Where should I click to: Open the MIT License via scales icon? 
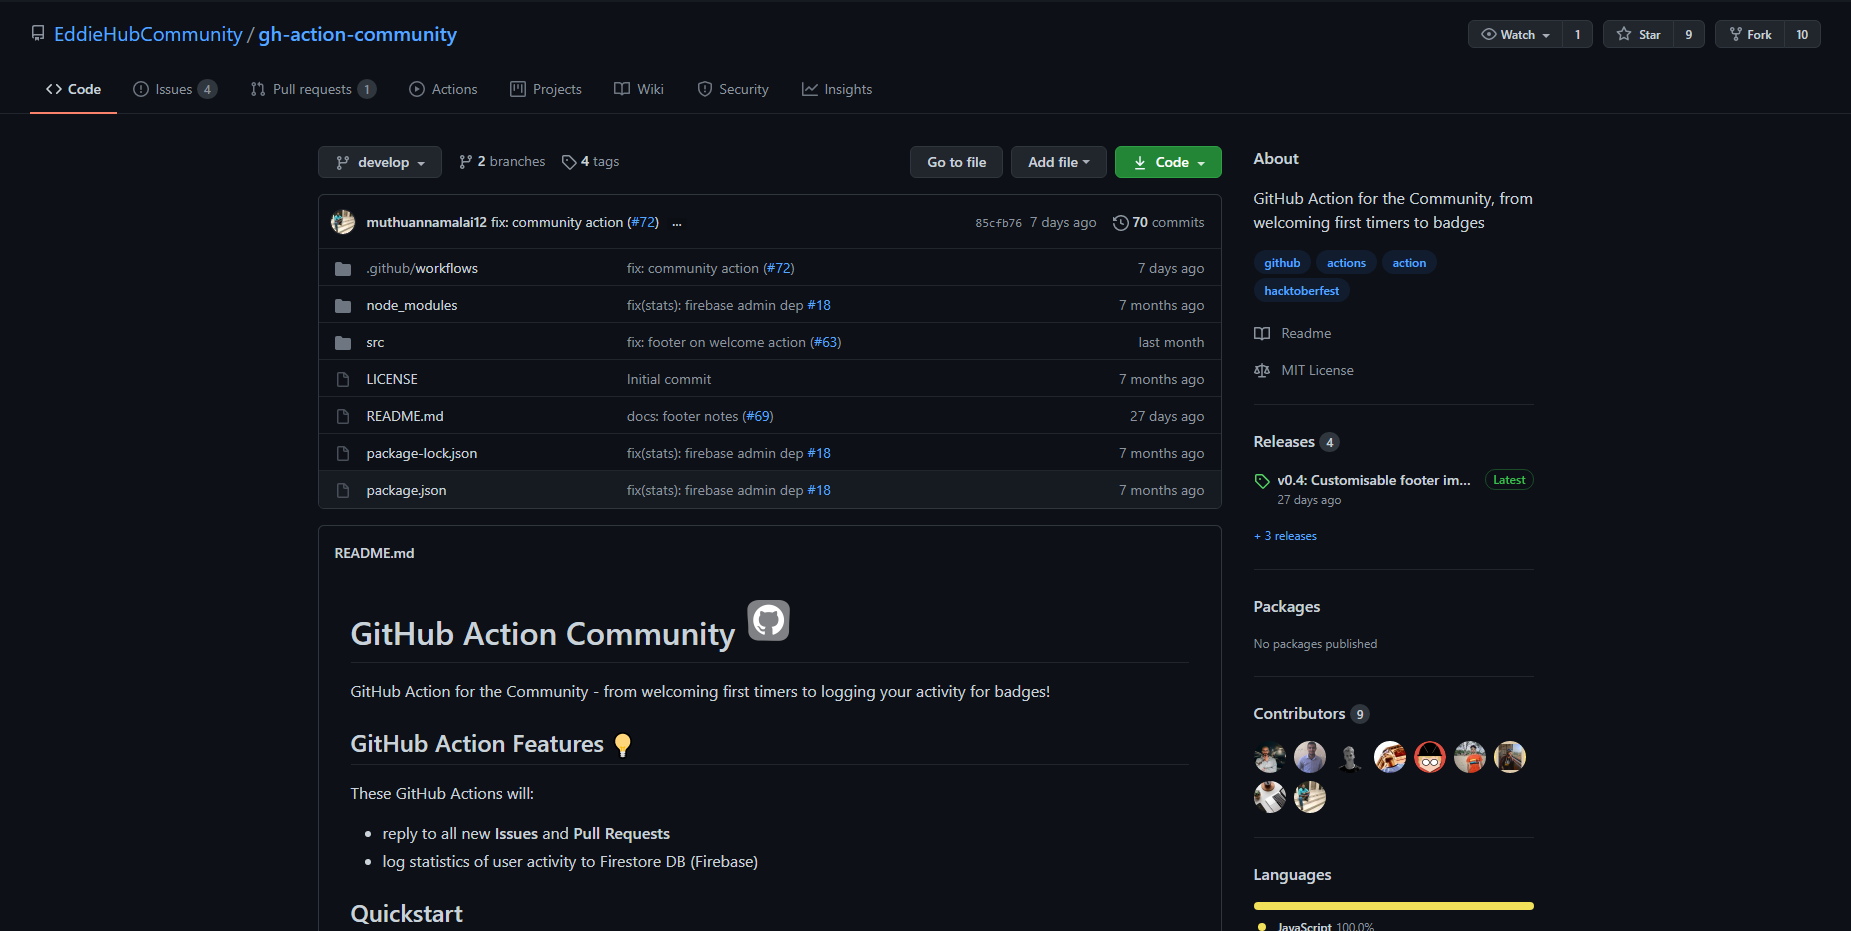[1262, 370]
